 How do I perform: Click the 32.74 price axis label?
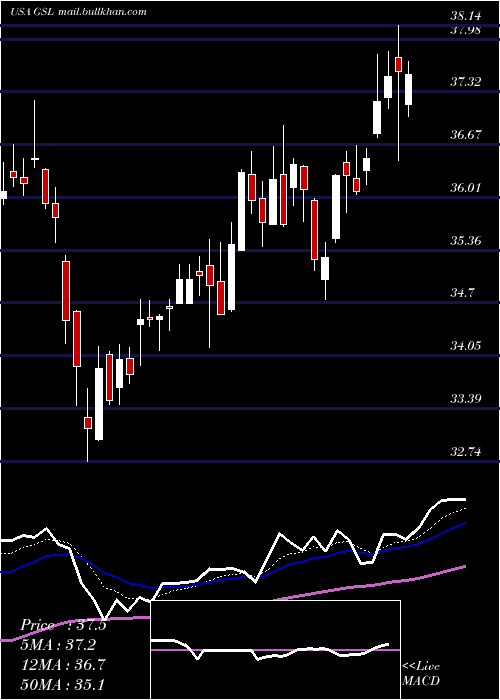[x=465, y=452]
